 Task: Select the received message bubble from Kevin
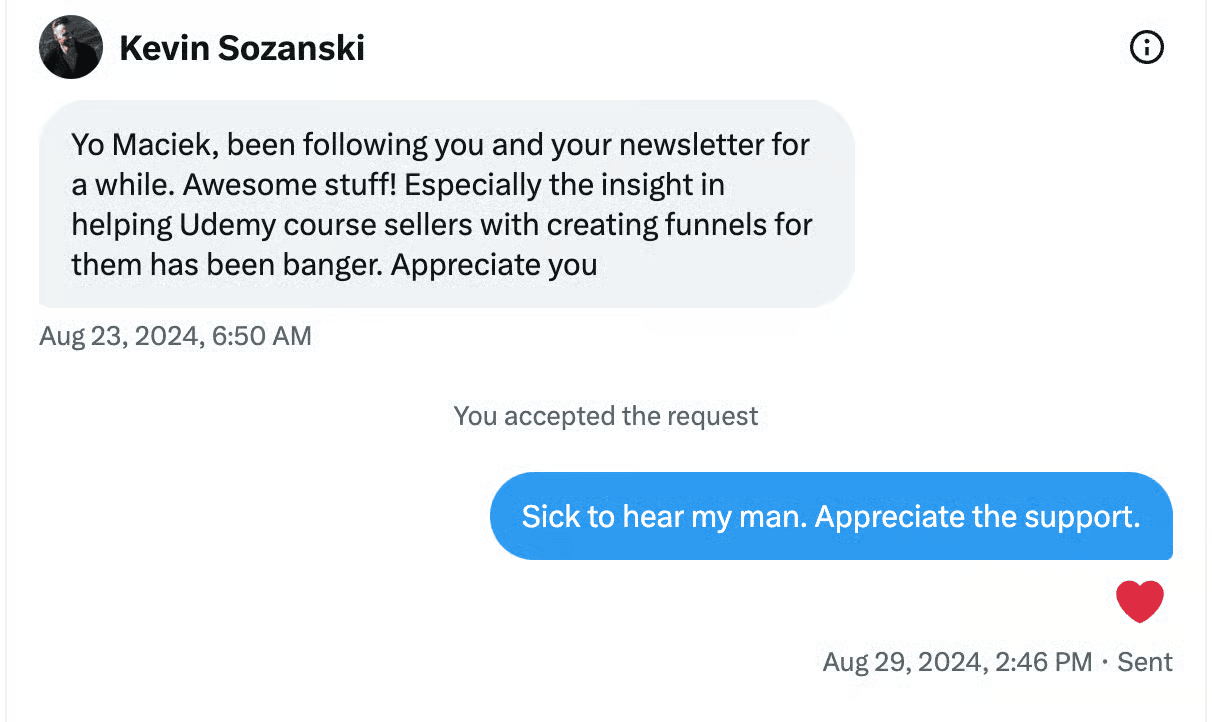[x=445, y=204]
